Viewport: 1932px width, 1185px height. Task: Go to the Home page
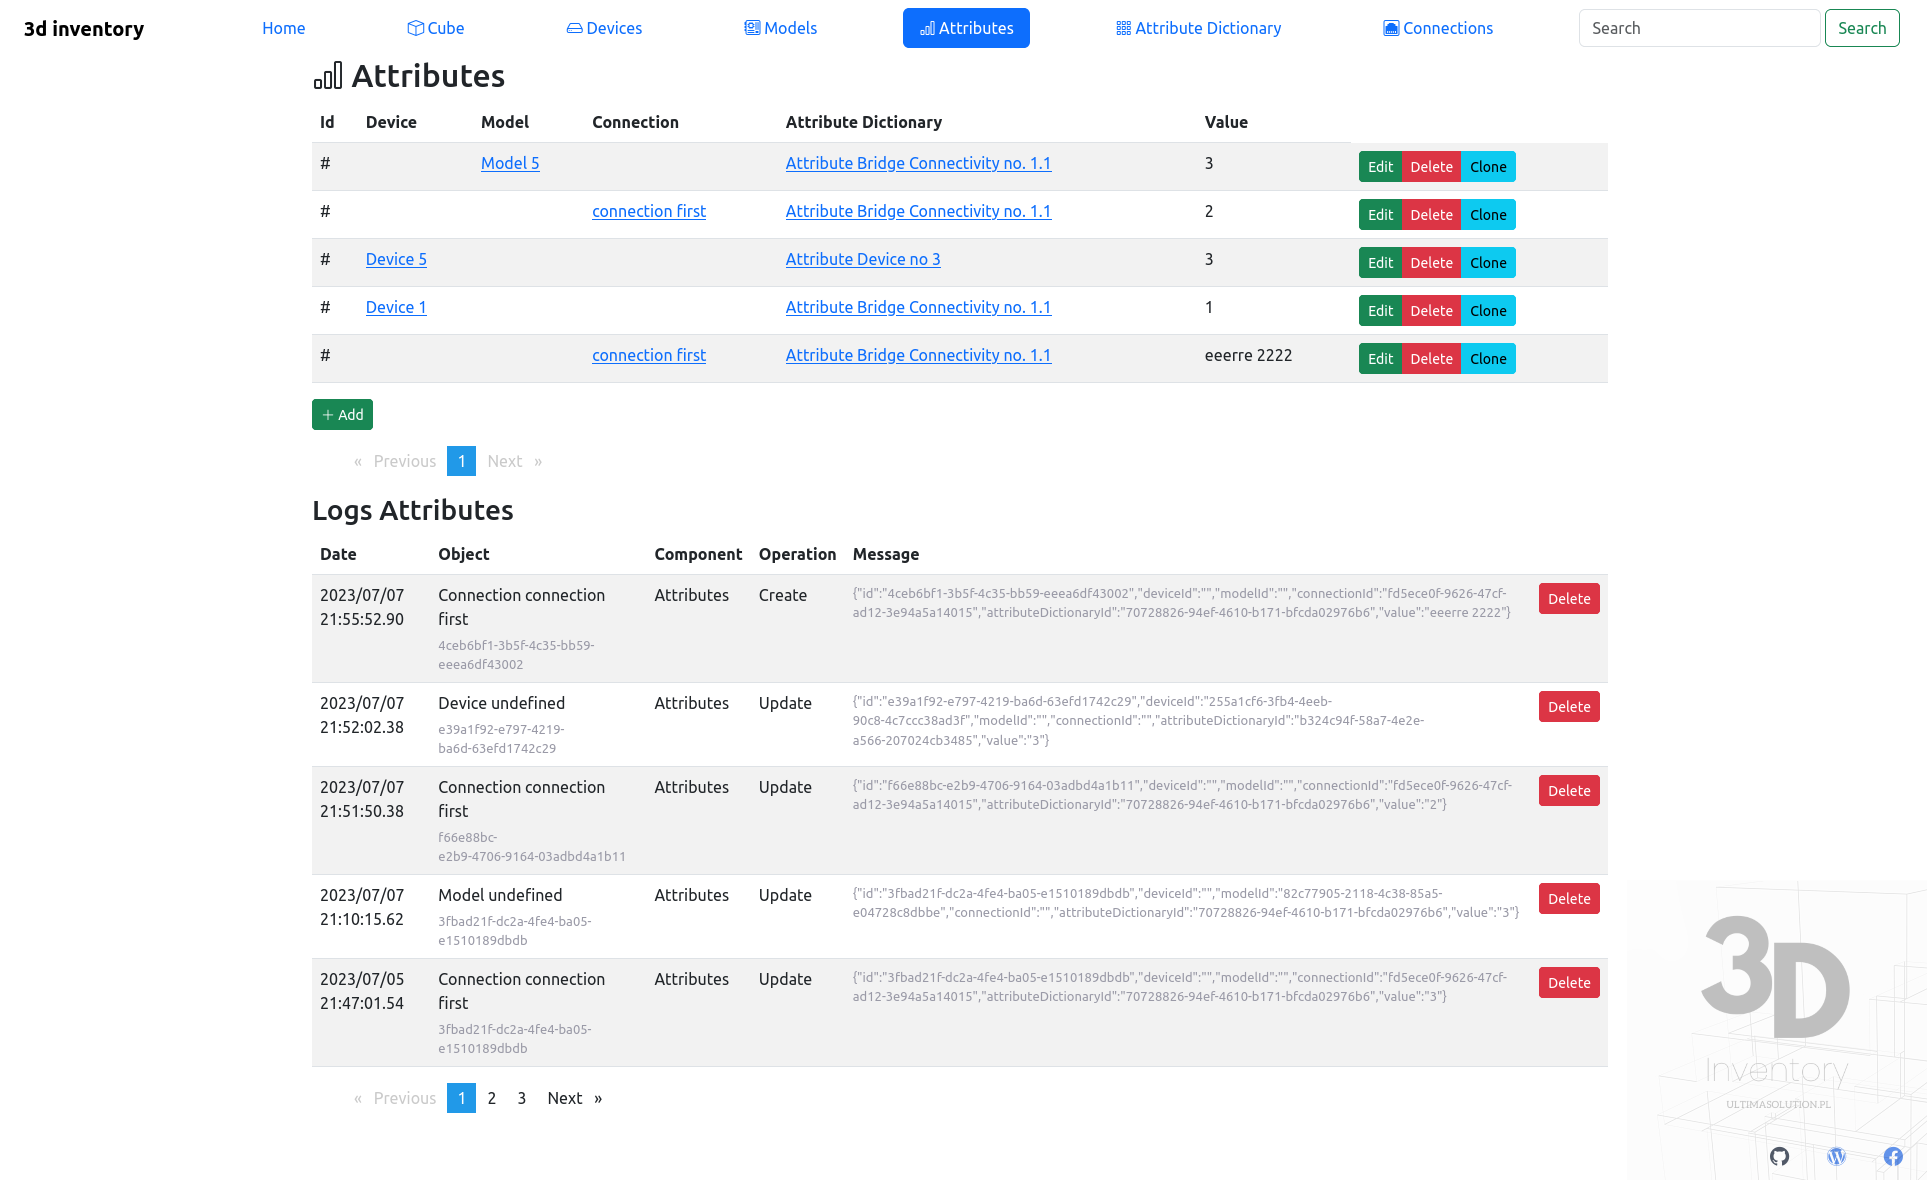(x=284, y=28)
